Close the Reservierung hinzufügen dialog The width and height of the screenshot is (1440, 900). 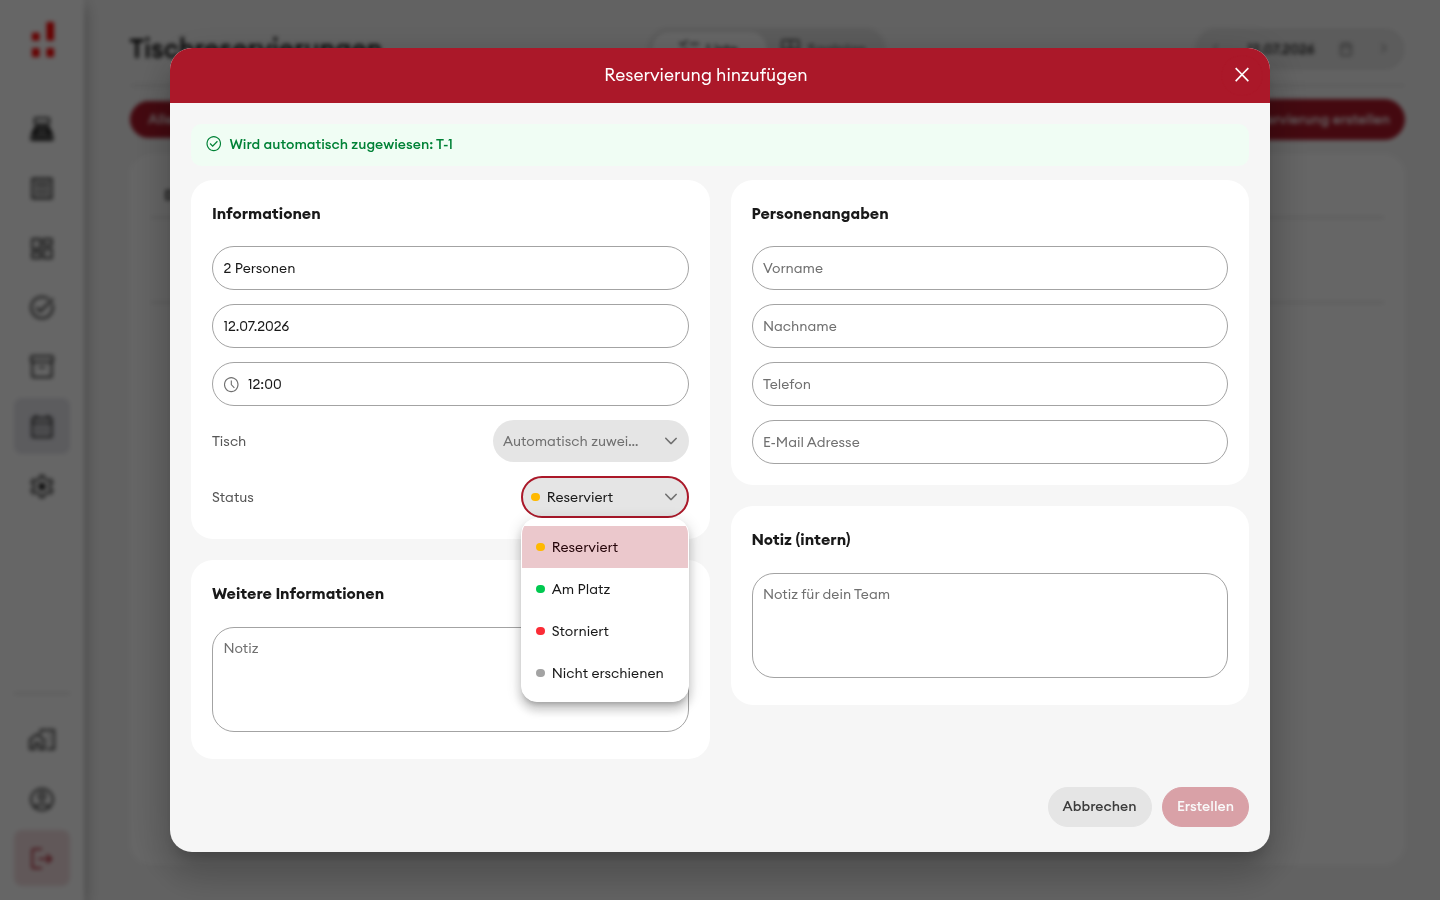1242,75
